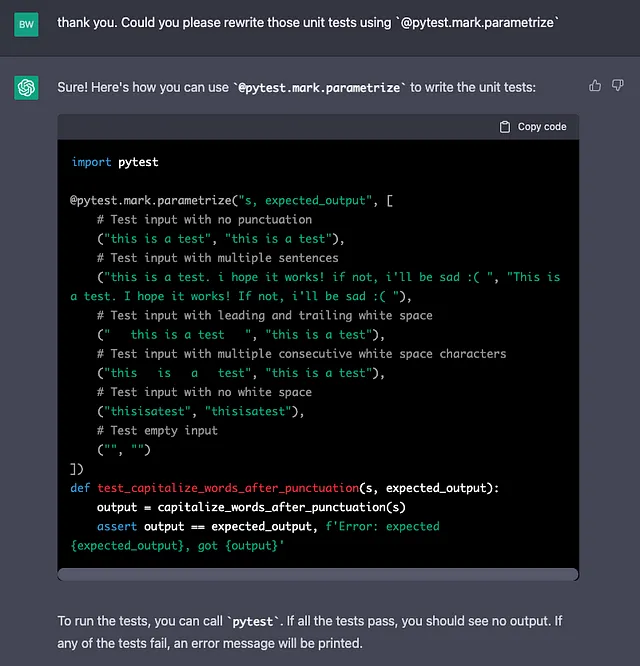The width and height of the screenshot is (640, 666).
Task: Click the 'import pytest' line
Action: click(115, 162)
